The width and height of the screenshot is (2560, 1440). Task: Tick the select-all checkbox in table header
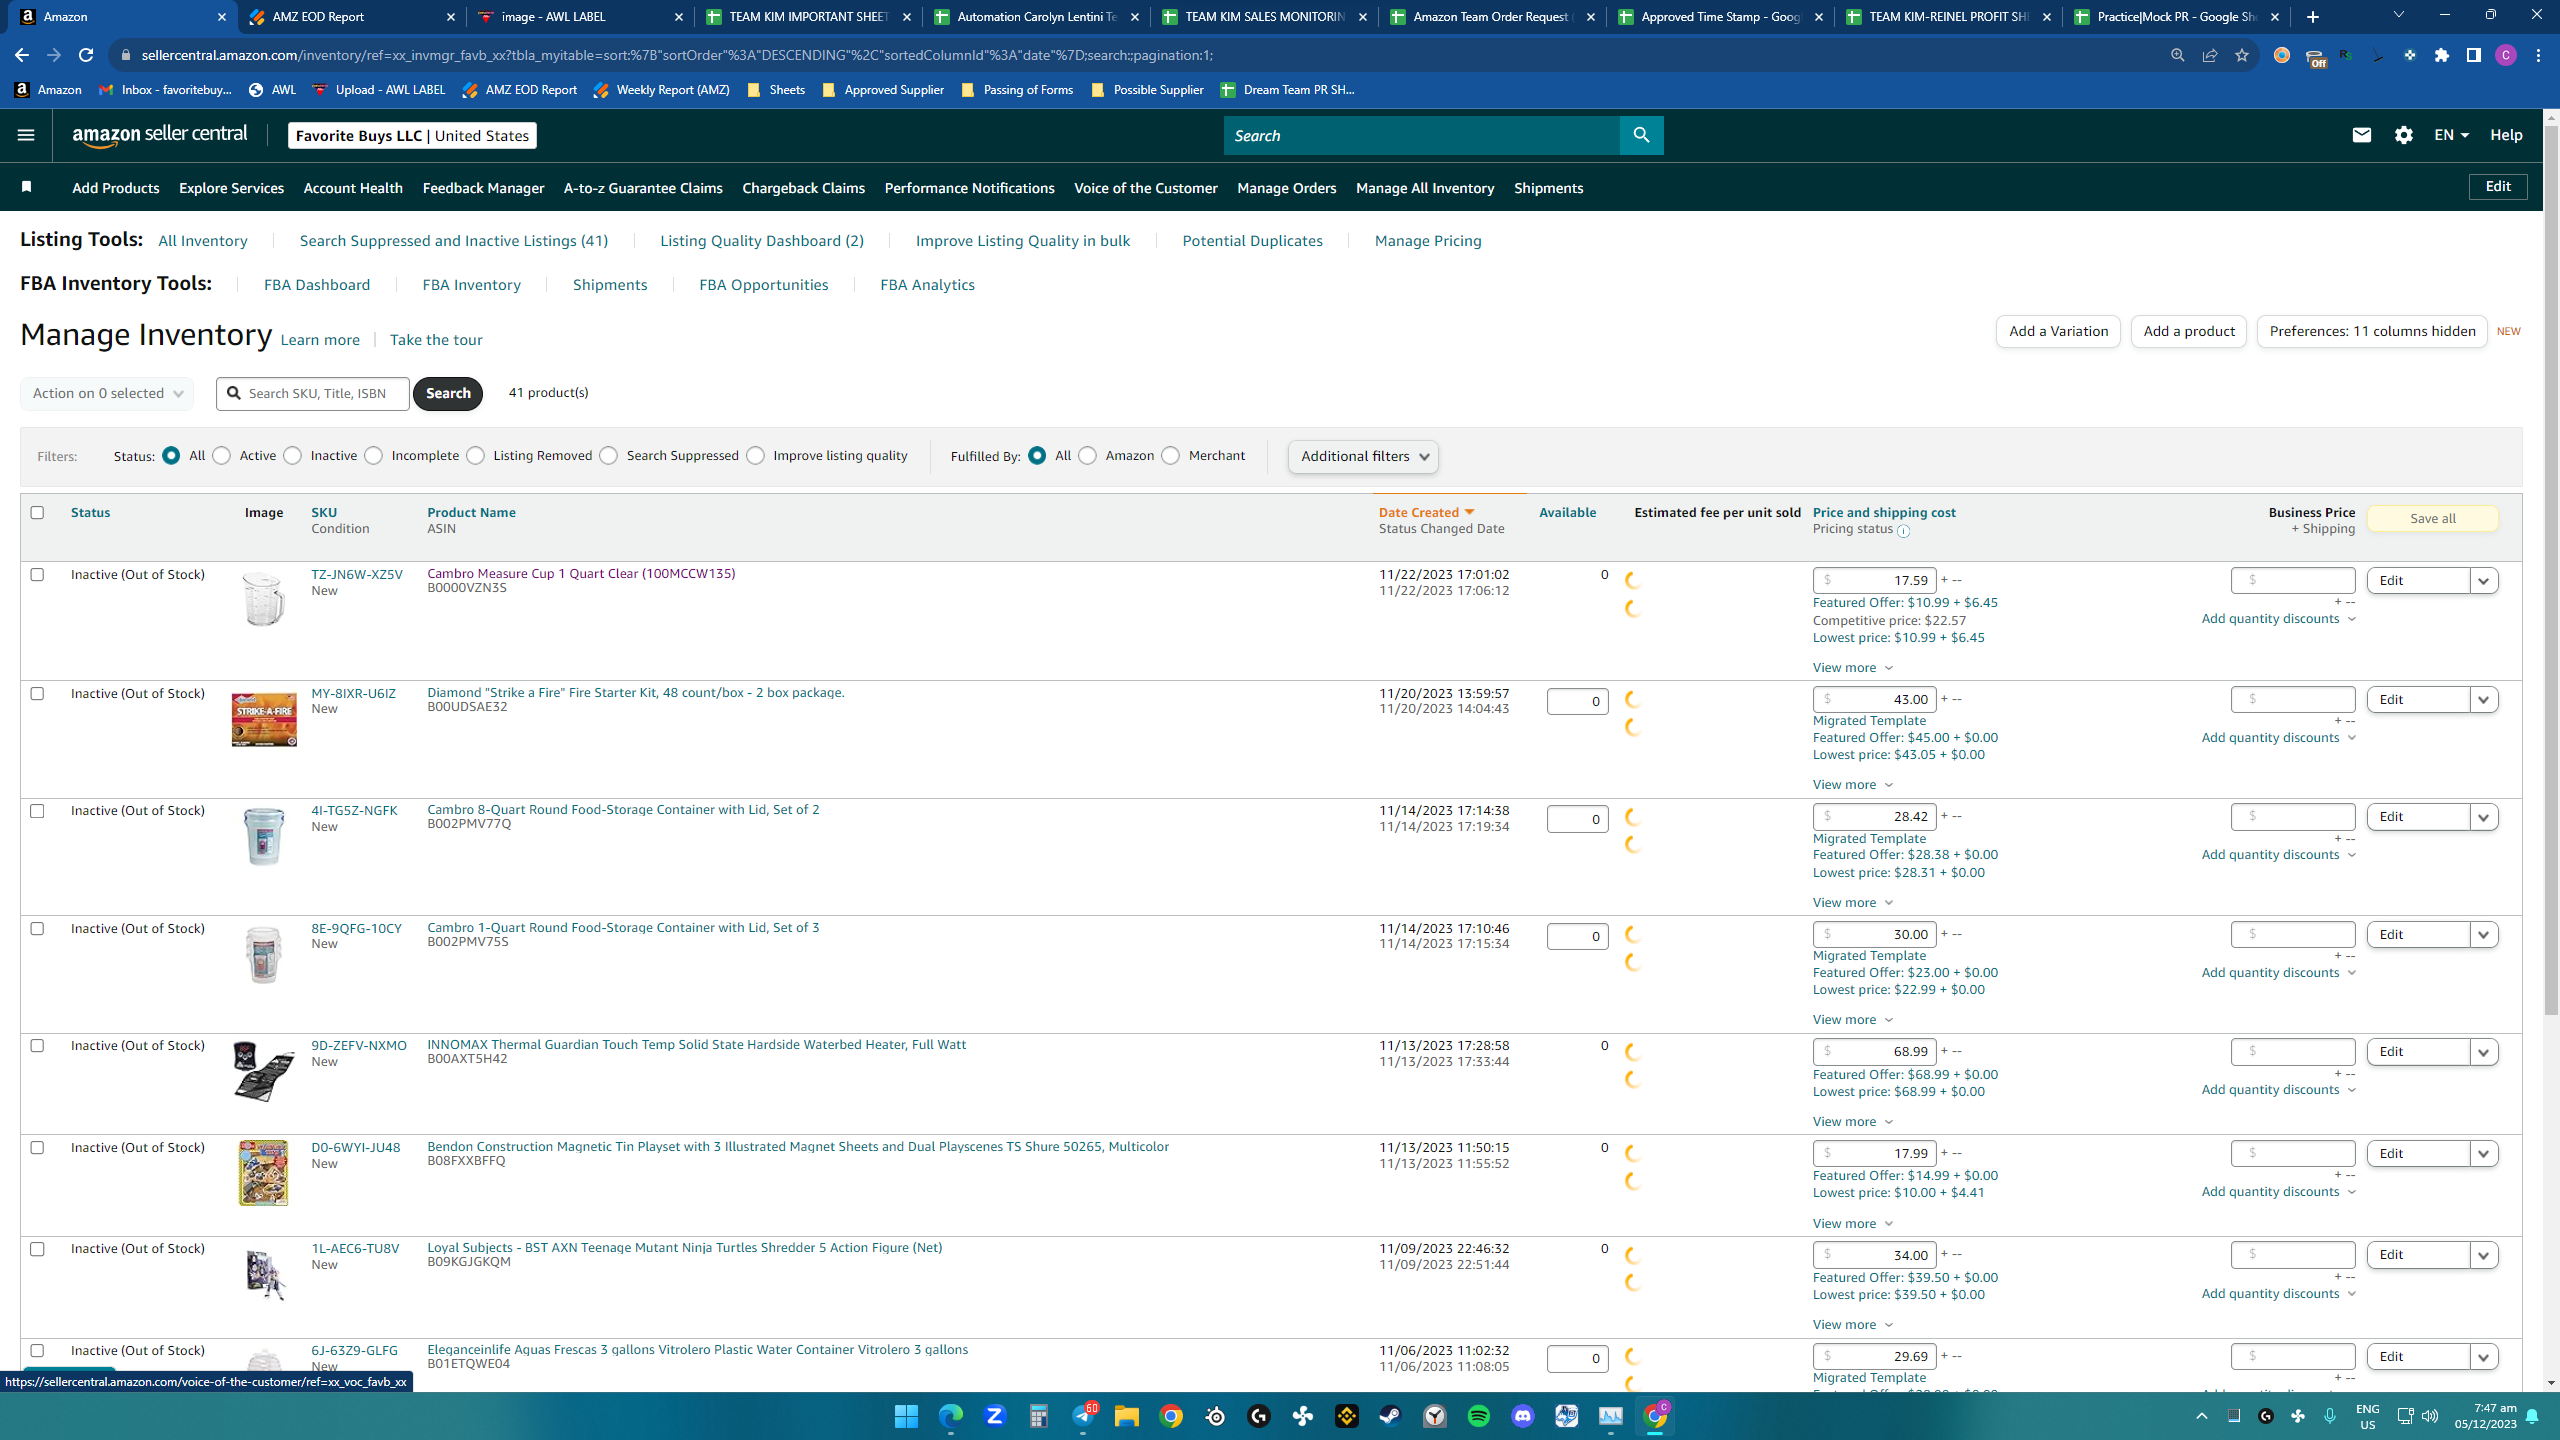(37, 512)
